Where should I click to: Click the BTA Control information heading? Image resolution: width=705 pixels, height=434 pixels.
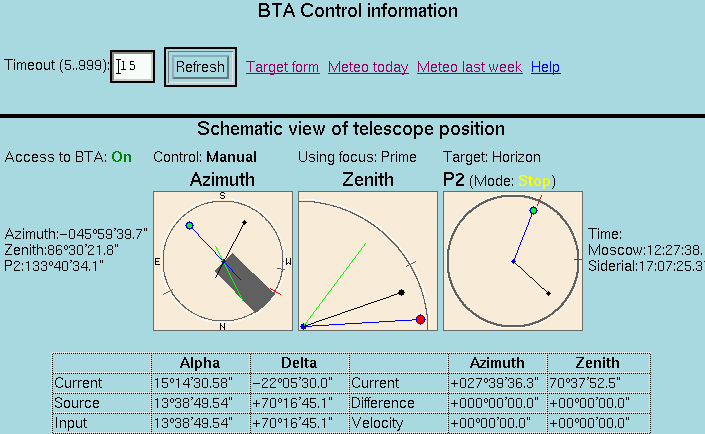(x=358, y=11)
